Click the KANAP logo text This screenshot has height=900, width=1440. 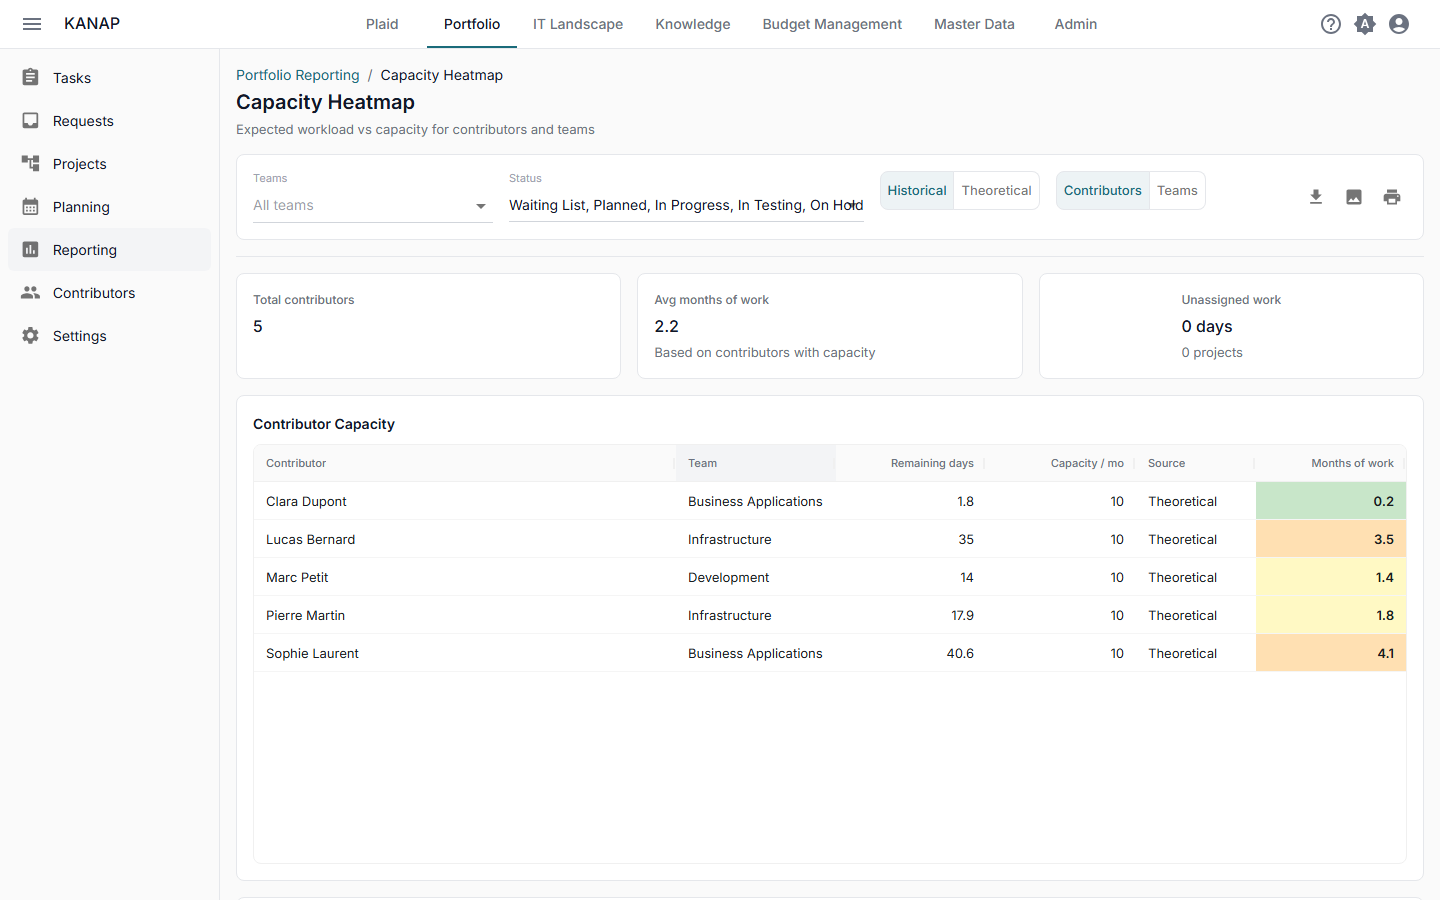[x=92, y=23]
